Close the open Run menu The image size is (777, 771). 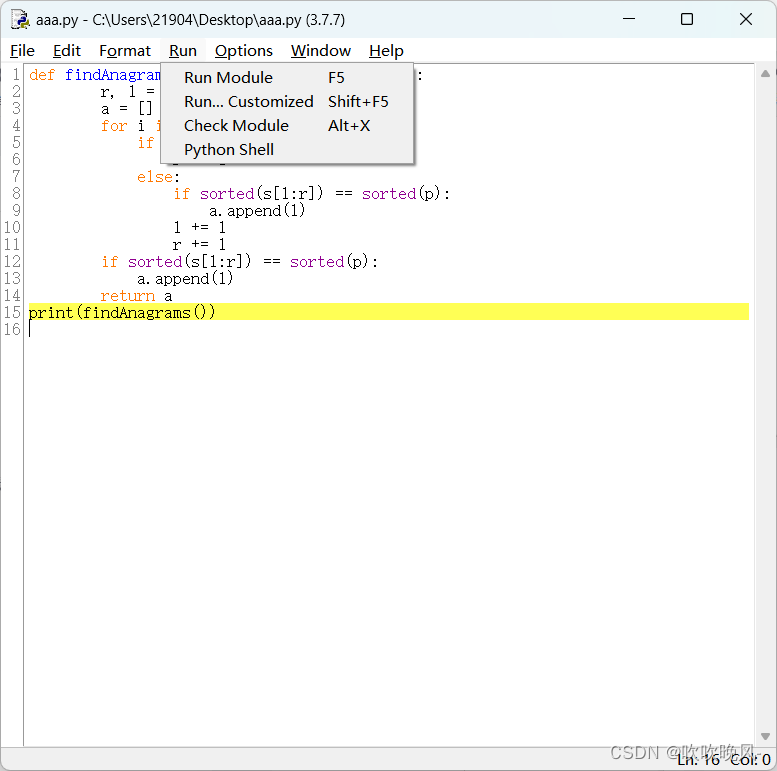(x=183, y=51)
